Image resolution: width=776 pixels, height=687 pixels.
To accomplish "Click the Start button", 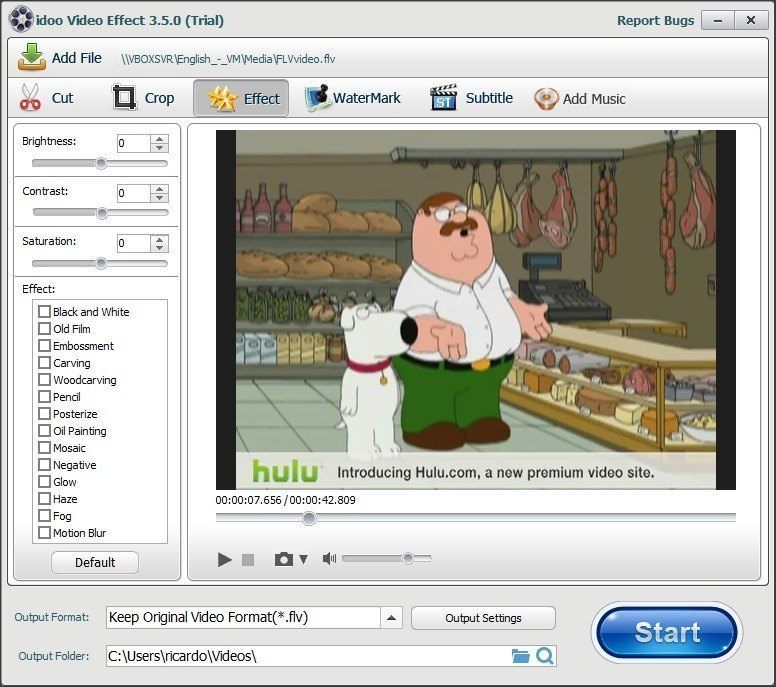I will pos(667,633).
